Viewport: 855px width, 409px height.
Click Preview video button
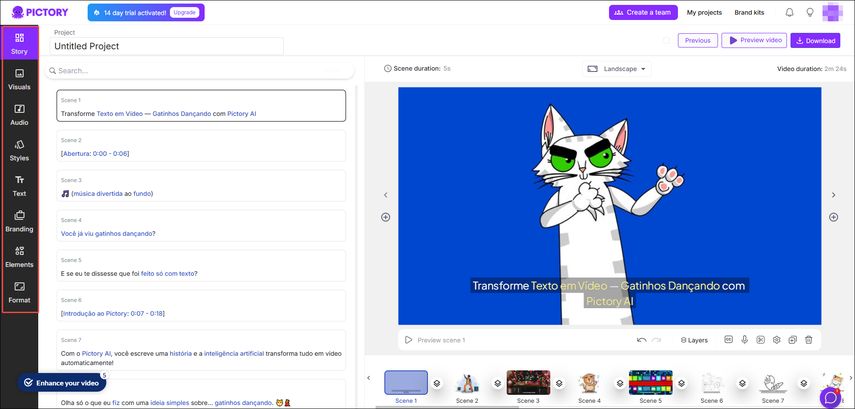(754, 40)
